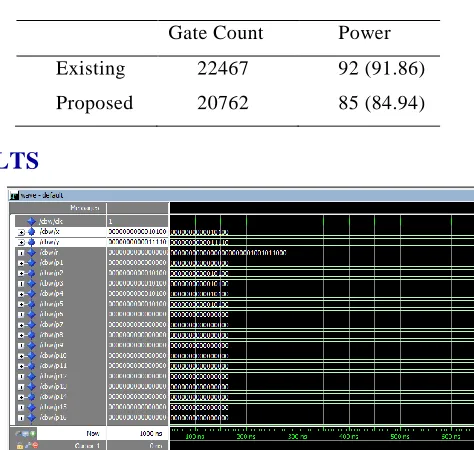Expand the /cbw/x bus signal

tap(21, 232)
